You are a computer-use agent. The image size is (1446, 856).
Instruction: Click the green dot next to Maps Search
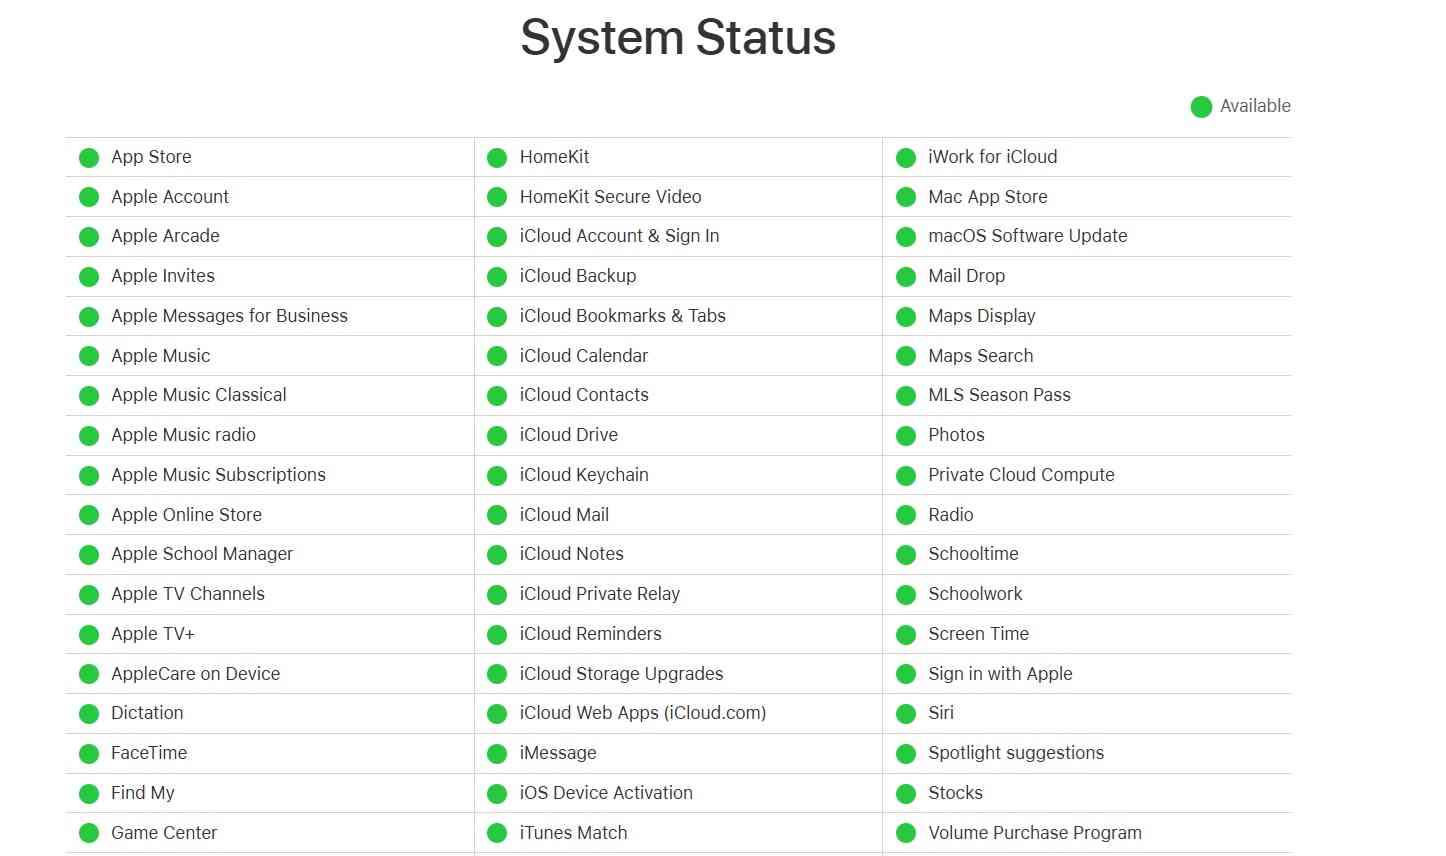pos(906,356)
